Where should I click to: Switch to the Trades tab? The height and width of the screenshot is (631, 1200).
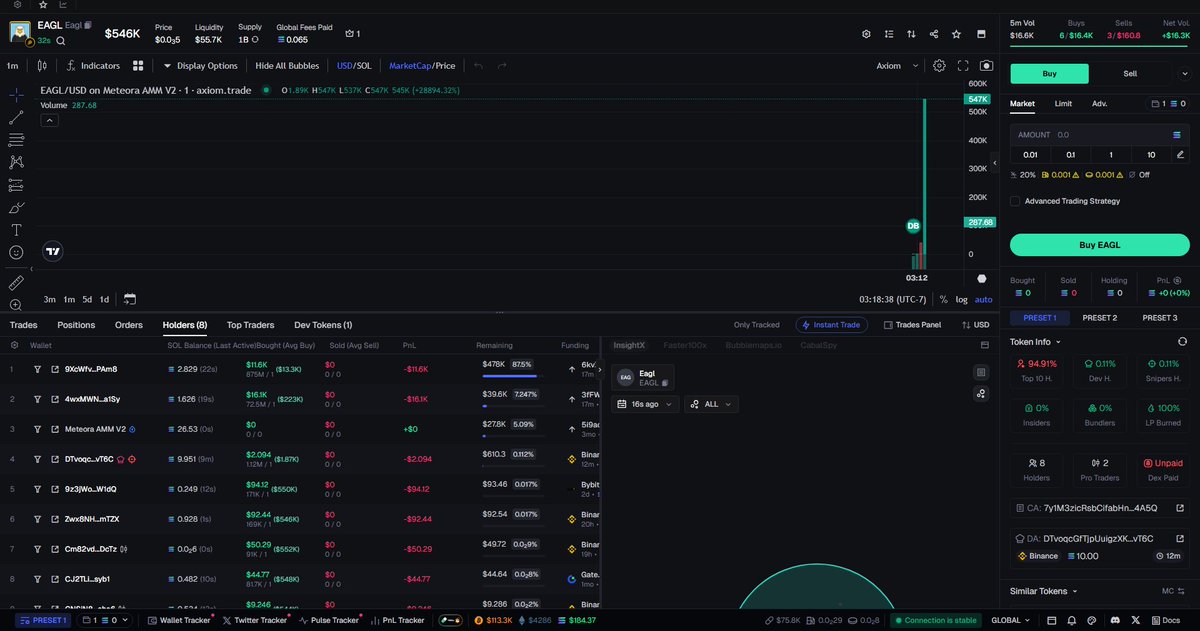[x=23, y=325]
